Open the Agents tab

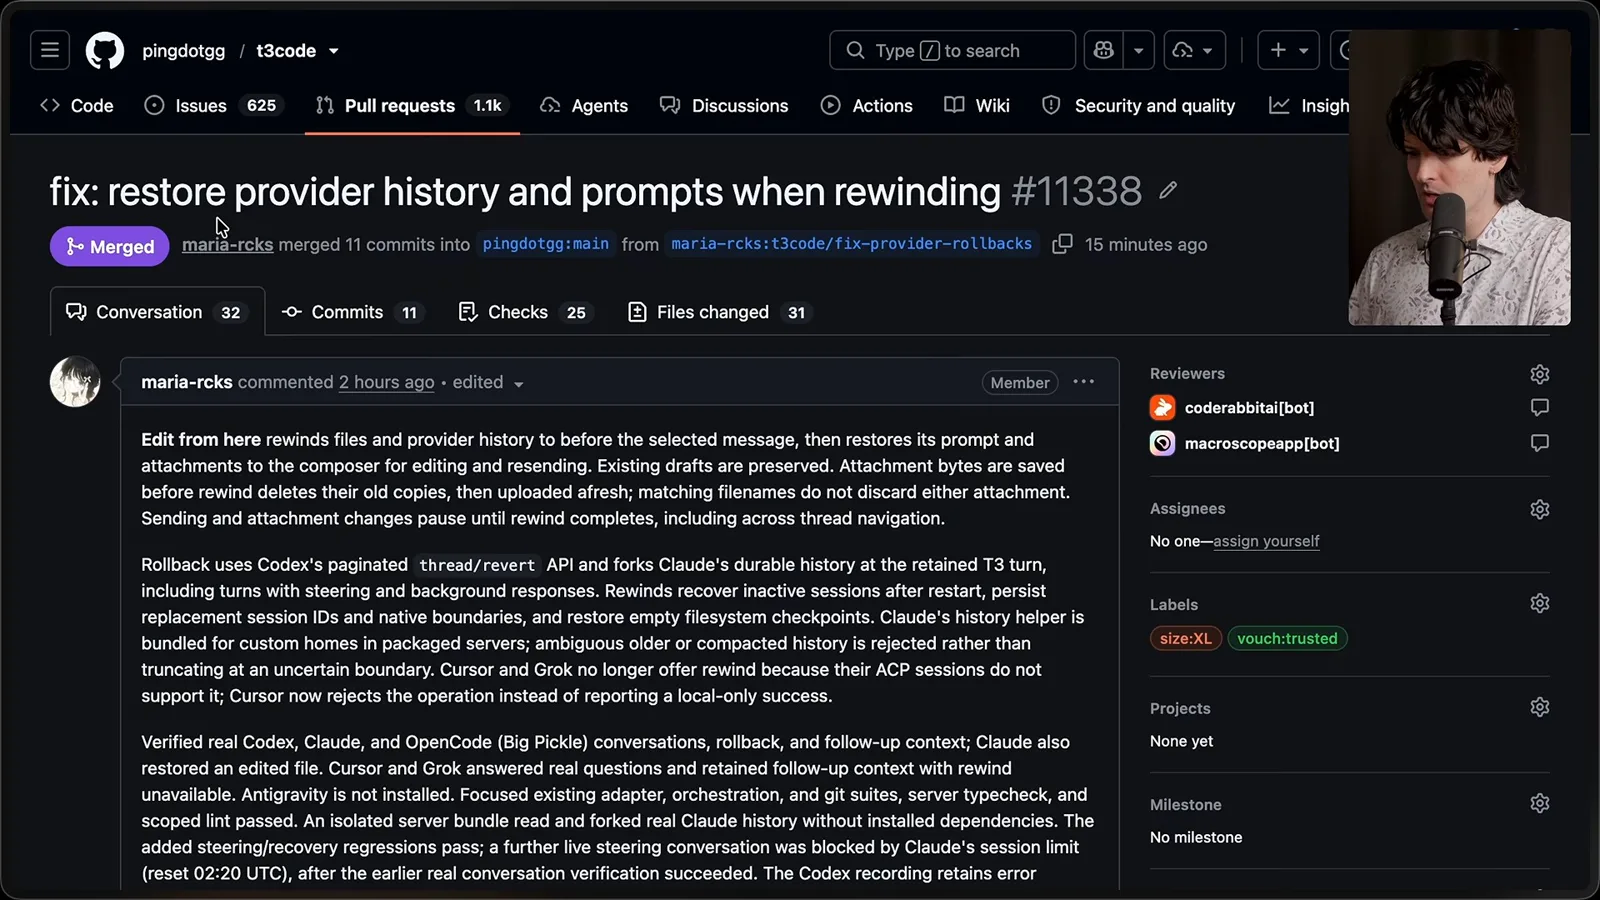coord(584,105)
